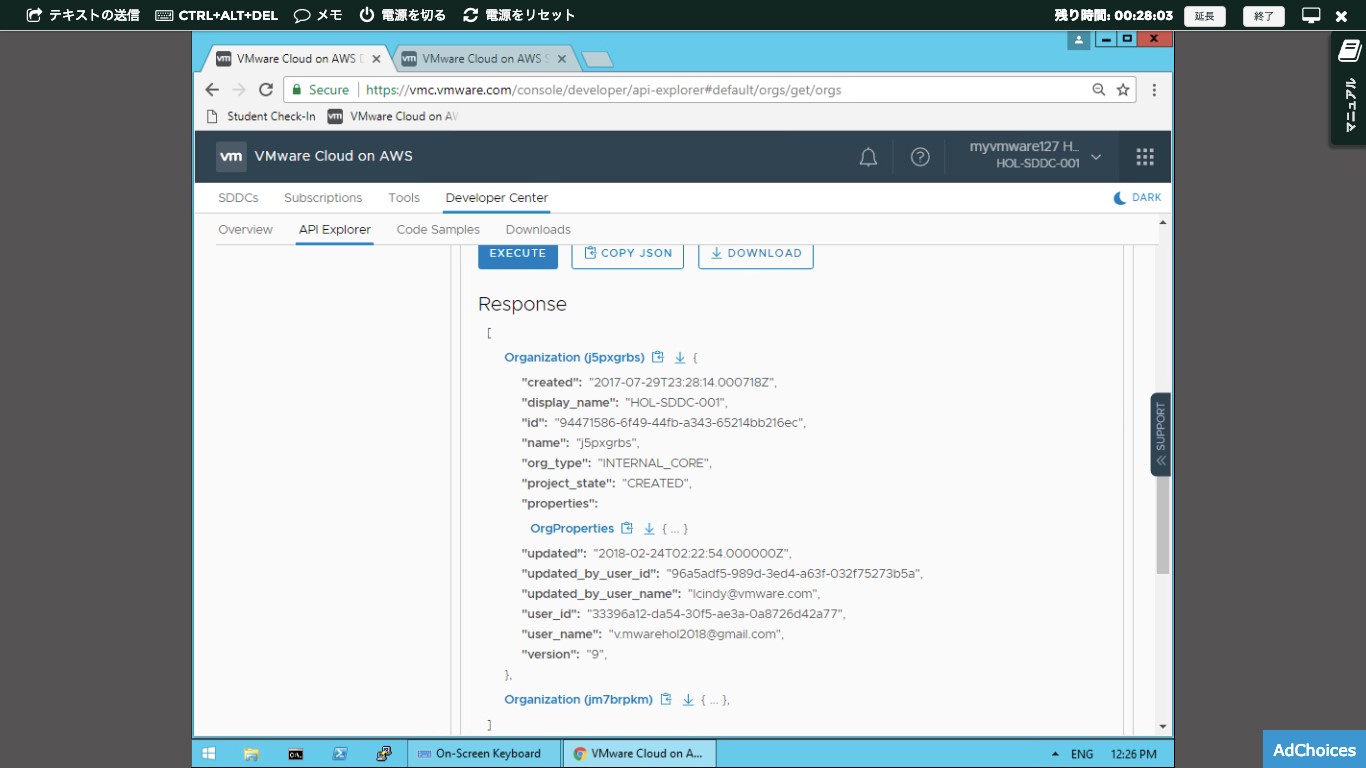This screenshot has width=1366, height=768.
Task: Click the テキストの送信 button
Action: pos(83,15)
